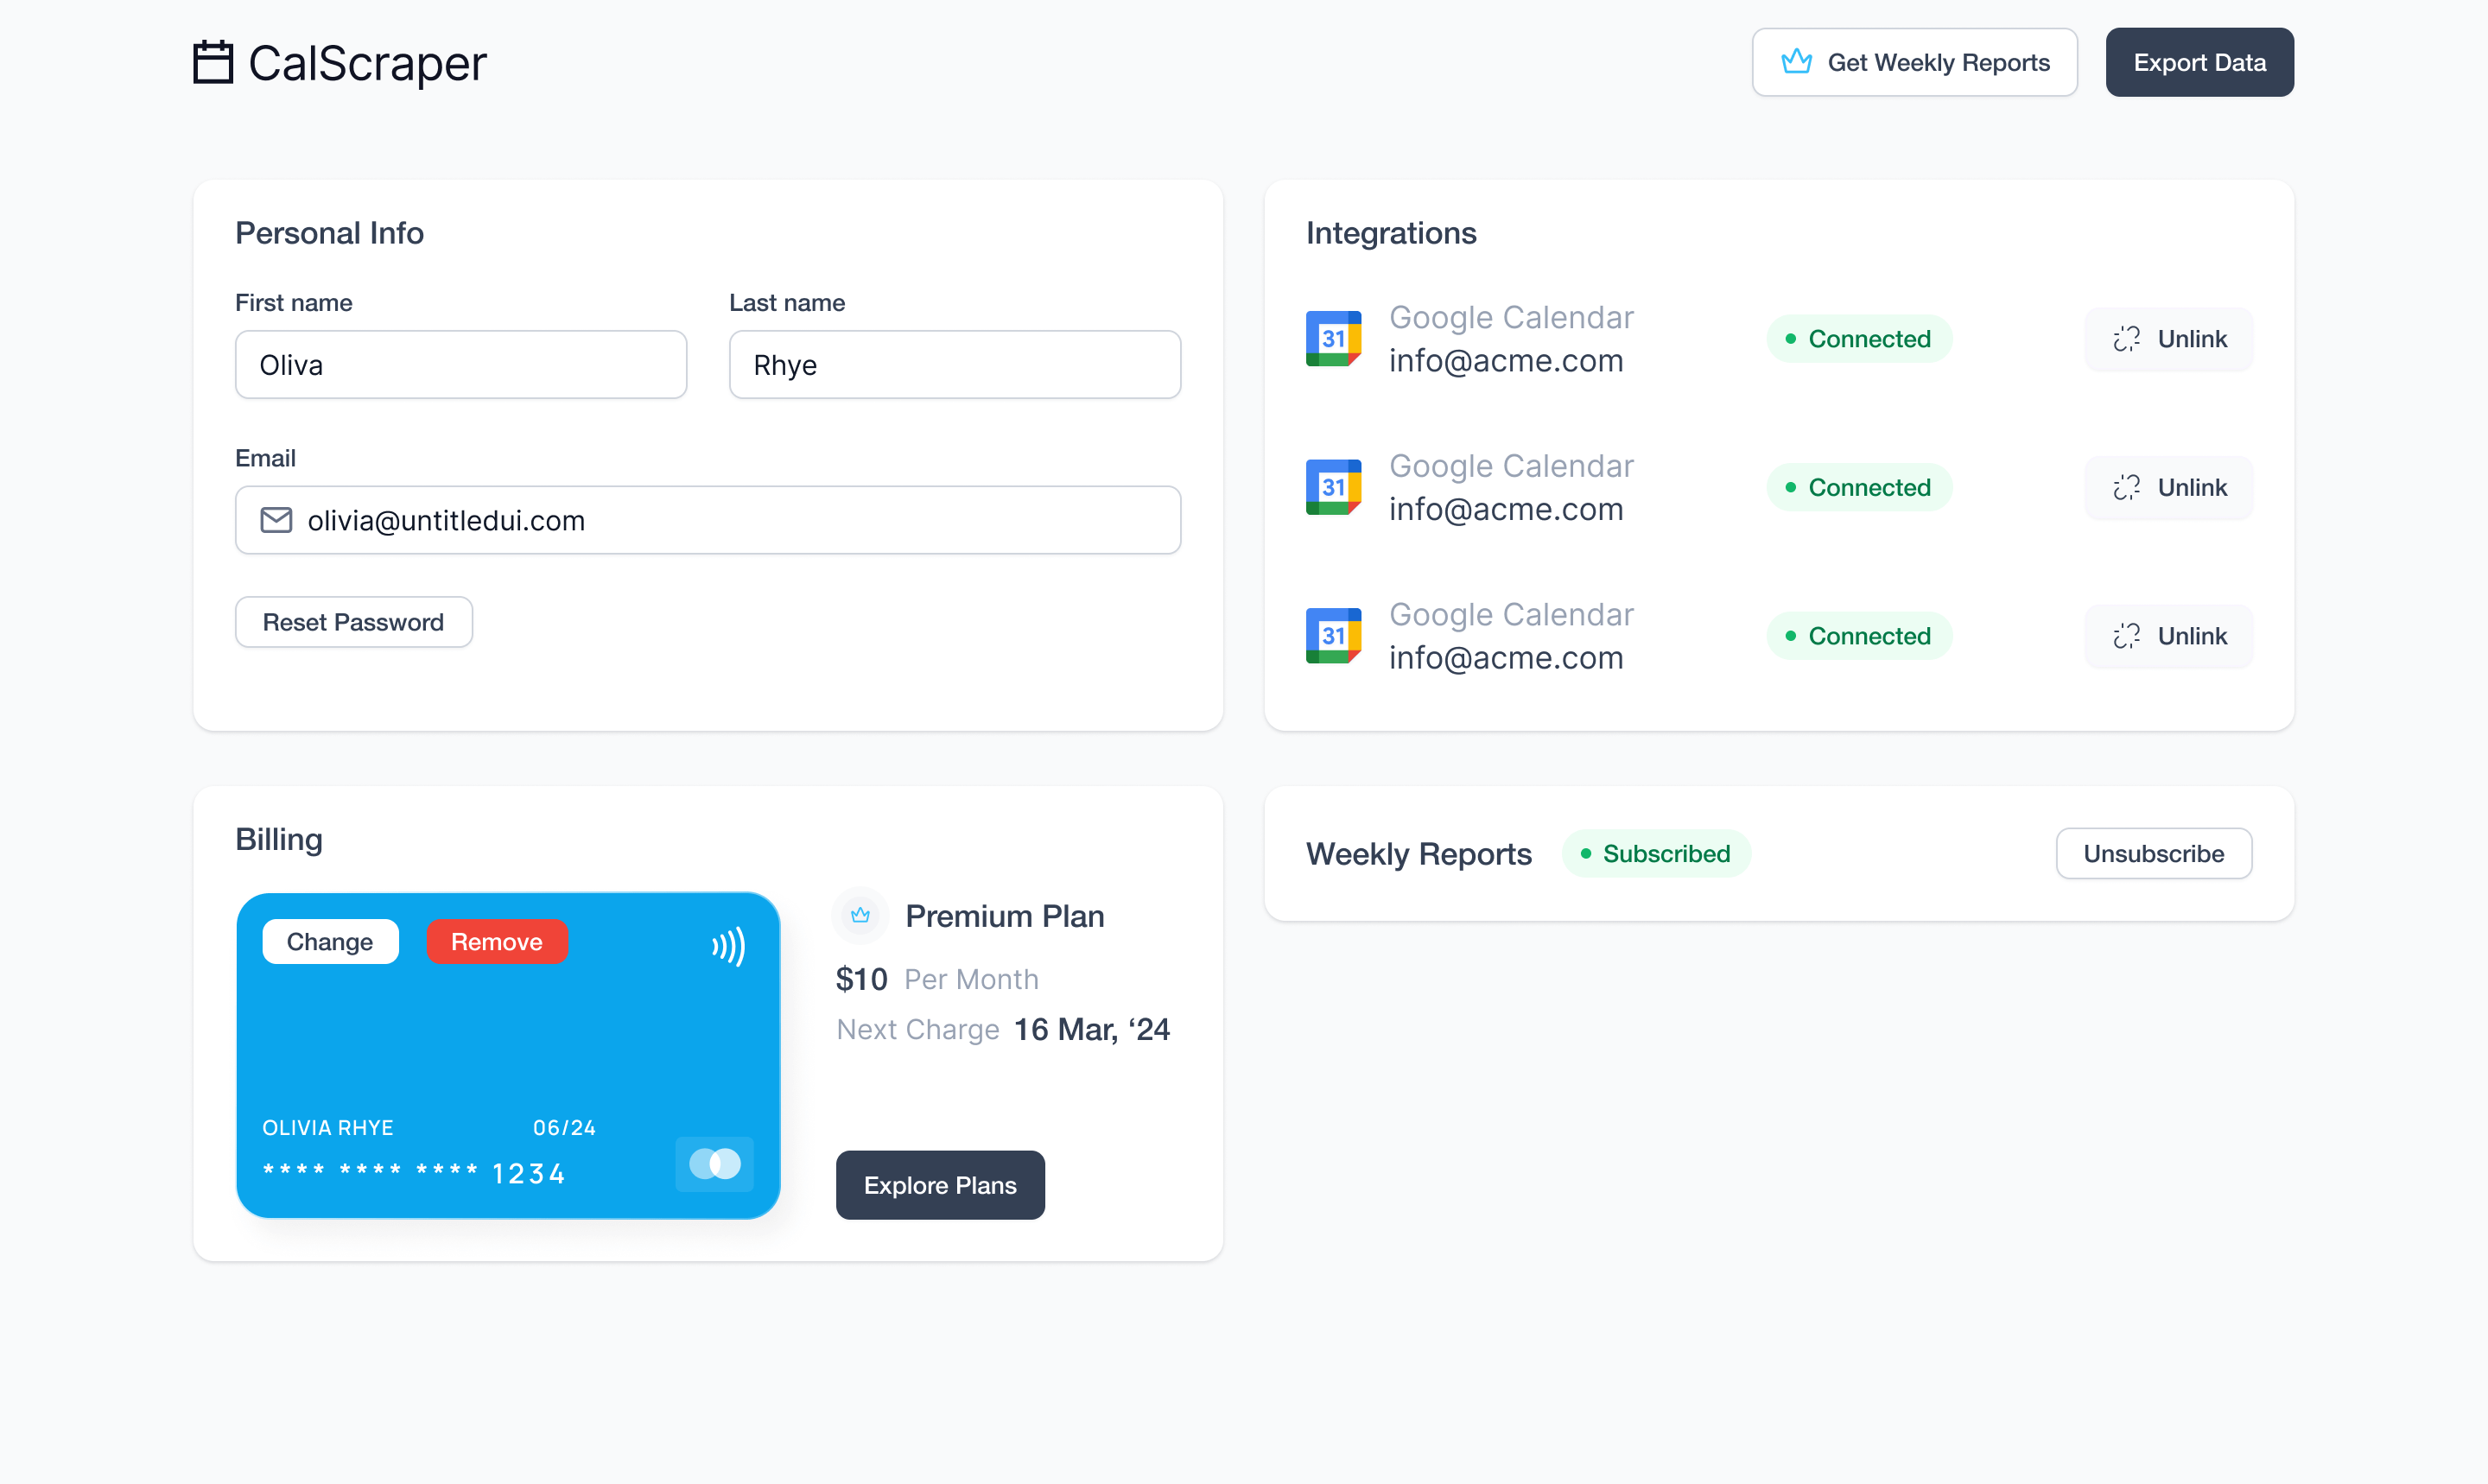Screen dimensions: 2488x1484
Task: Unlink the third Google Calendar integration
Action: (2168, 636)
